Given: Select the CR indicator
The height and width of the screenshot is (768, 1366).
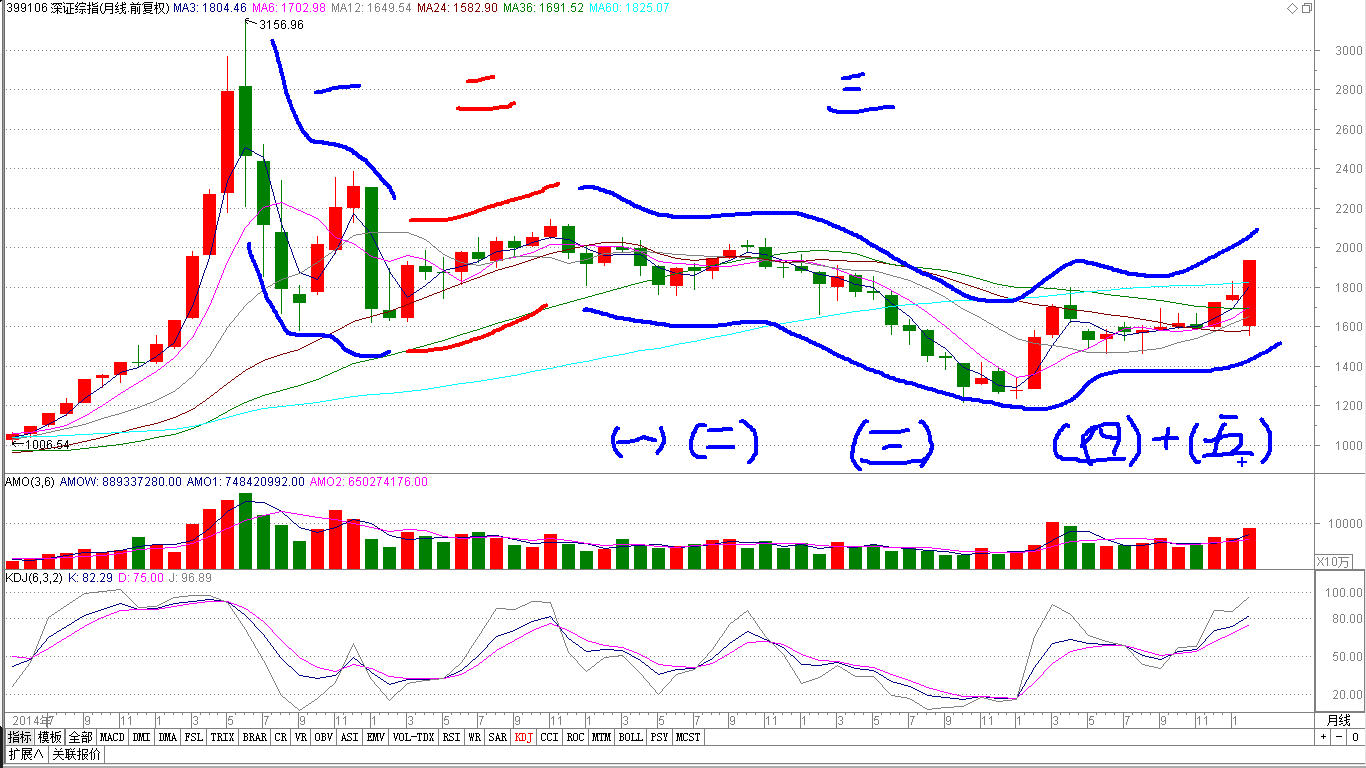Looking at the screenshot, I should pyautogui.click(x=280, y=737).
